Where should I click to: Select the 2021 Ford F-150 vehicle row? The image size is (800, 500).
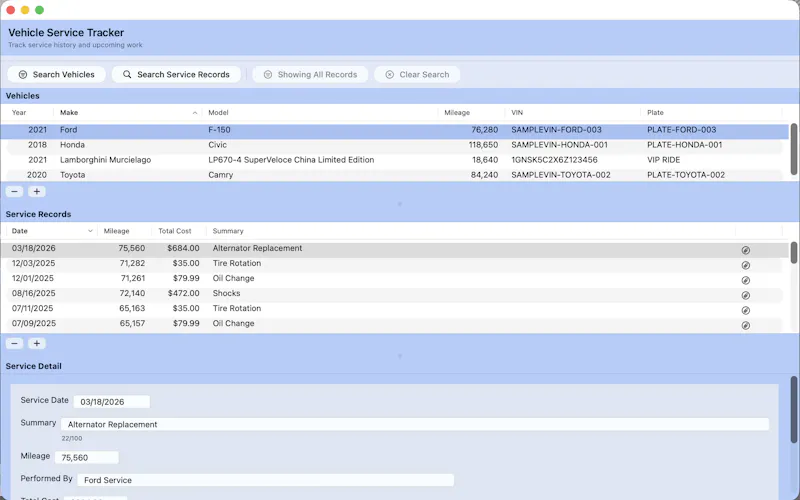[394, 130]
